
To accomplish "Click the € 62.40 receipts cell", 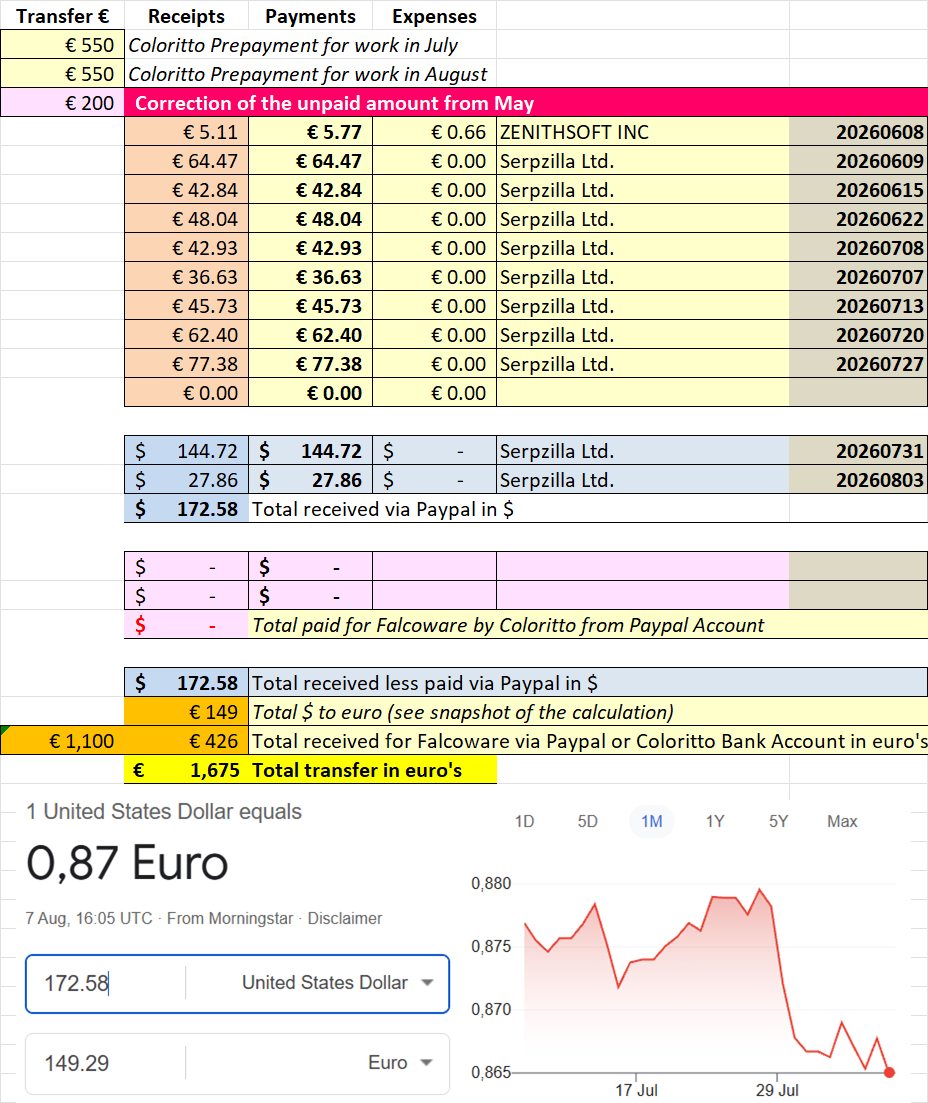I will click(x=186, y=335).
